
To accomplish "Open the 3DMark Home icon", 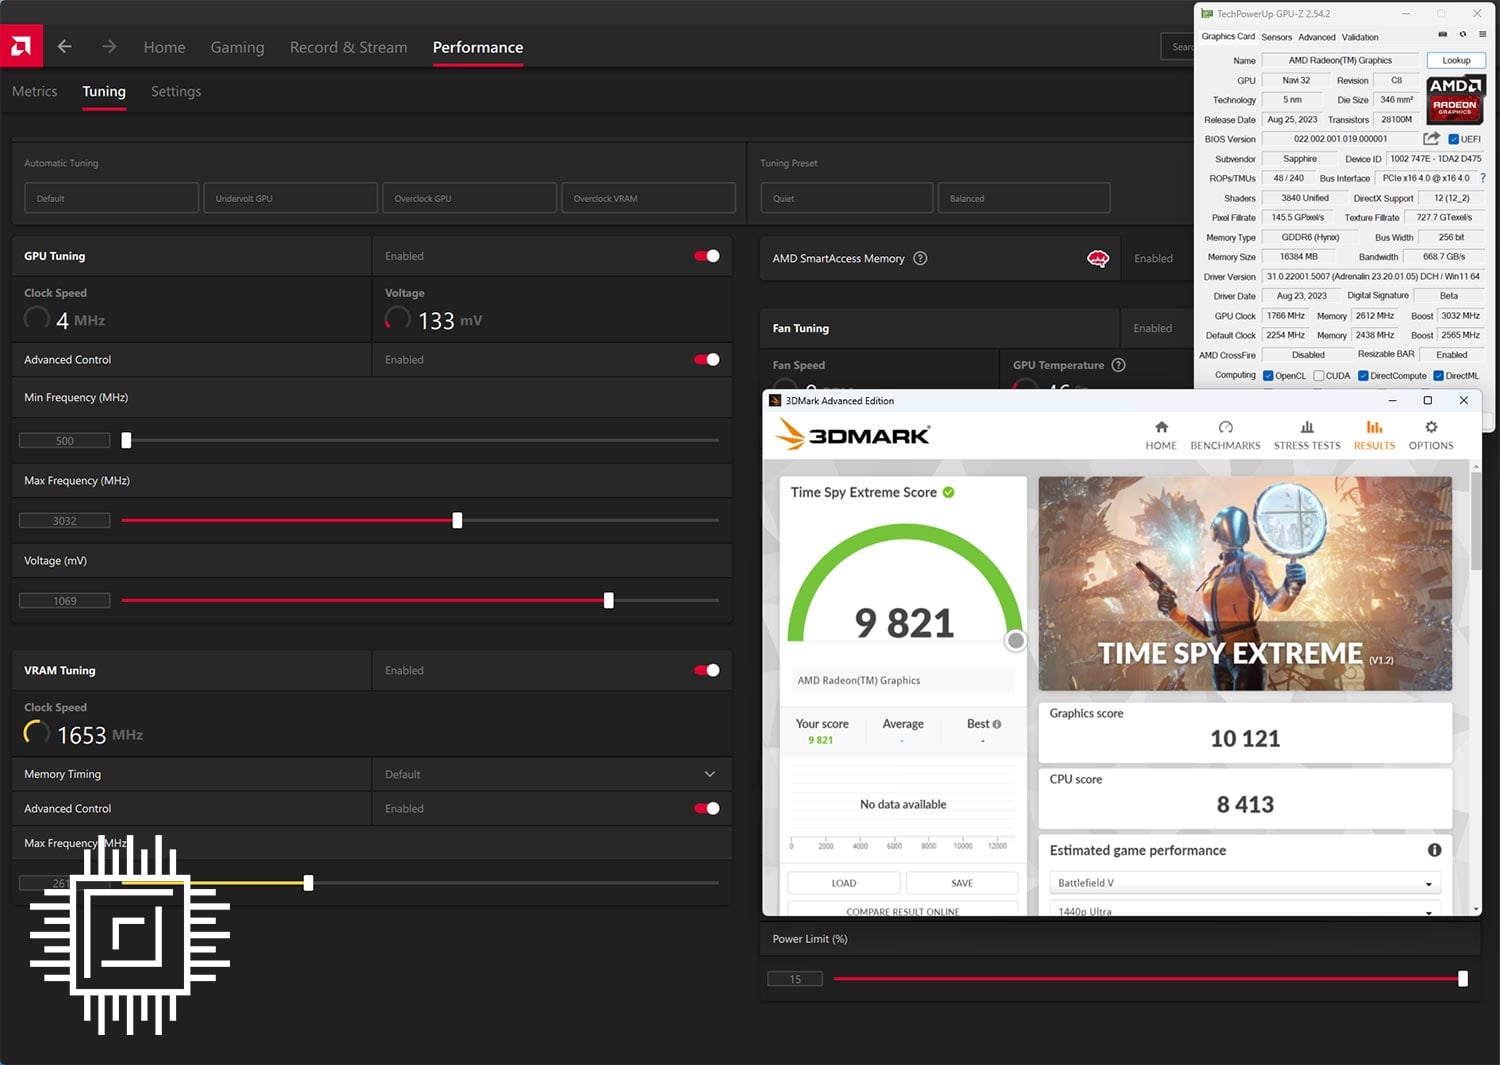I will point(1161,428).
